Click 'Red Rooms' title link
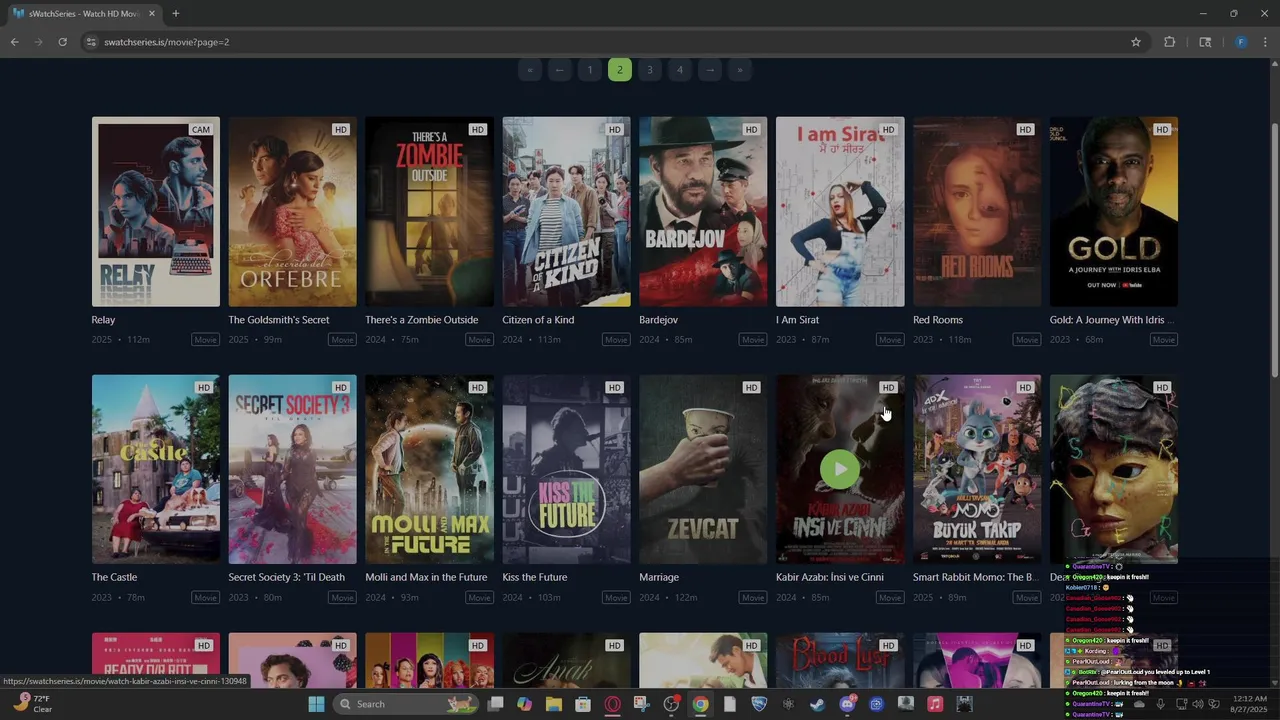Image resolution: width=1280 pixels, height=720 pixels. 938,320
